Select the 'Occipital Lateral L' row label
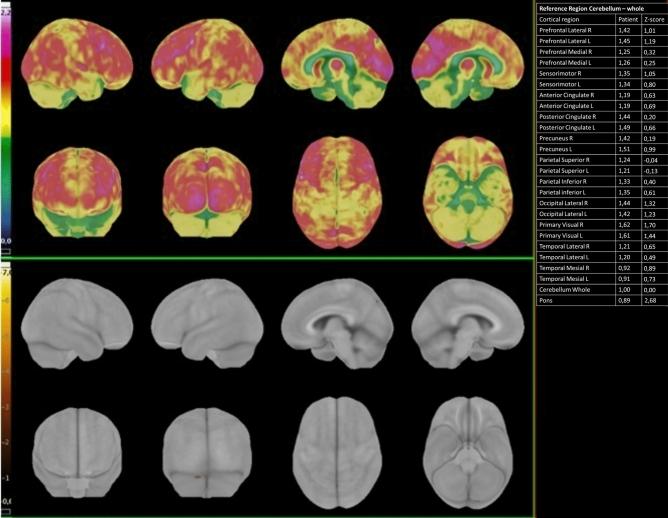Screen dimensions: 668x518 [x=563, y=214]
